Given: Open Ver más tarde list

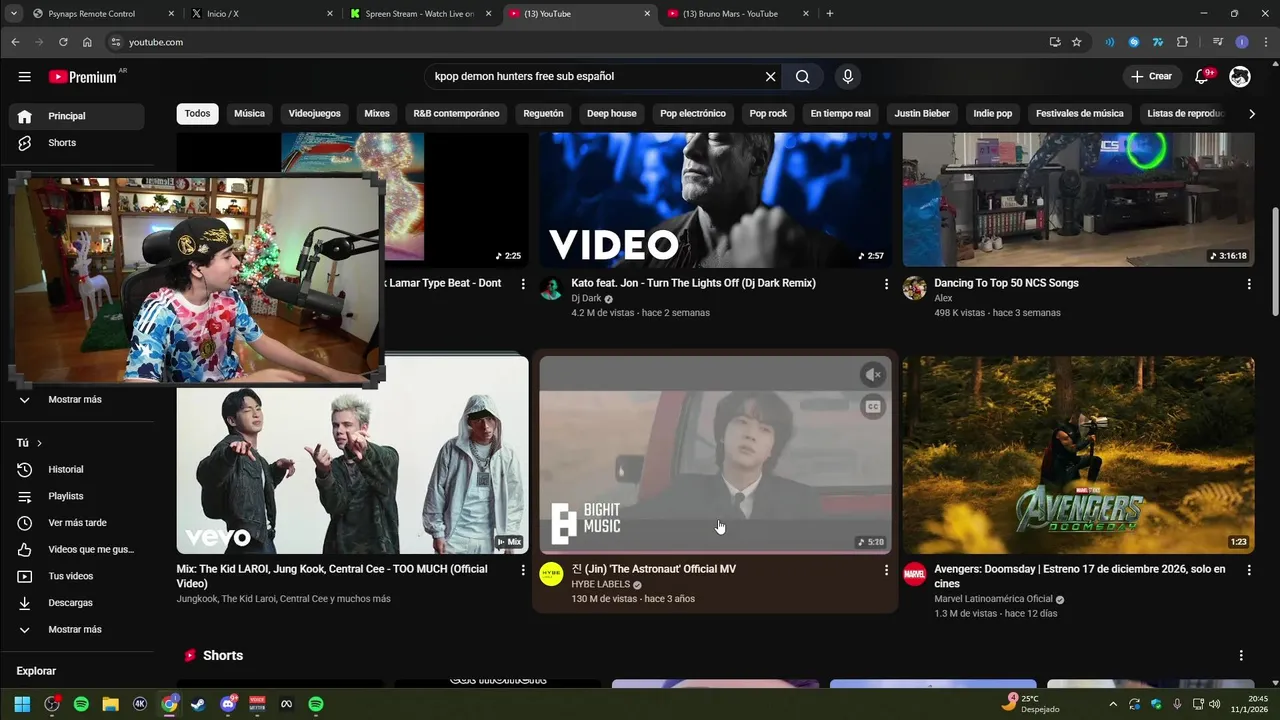Looking at the screenshot, I should click(x=77, y=523).
